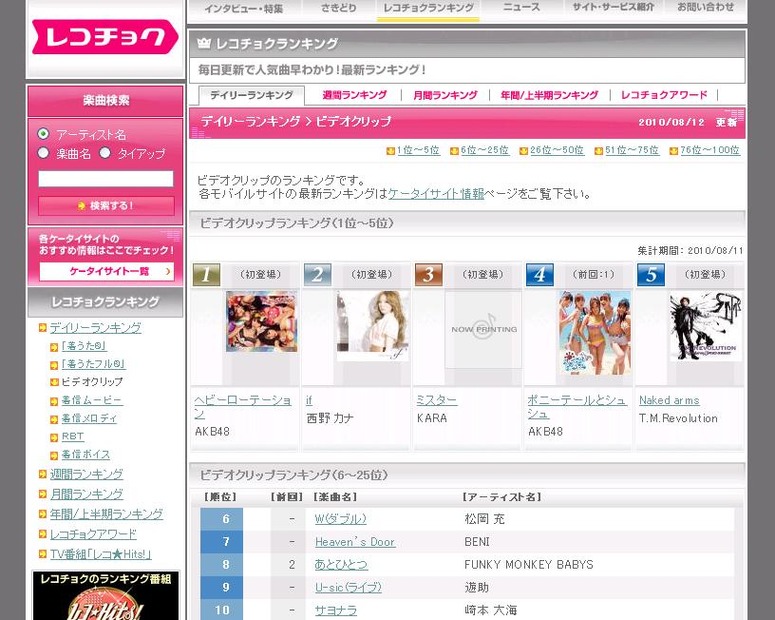Click the if song link

click(x=309, y=400)
